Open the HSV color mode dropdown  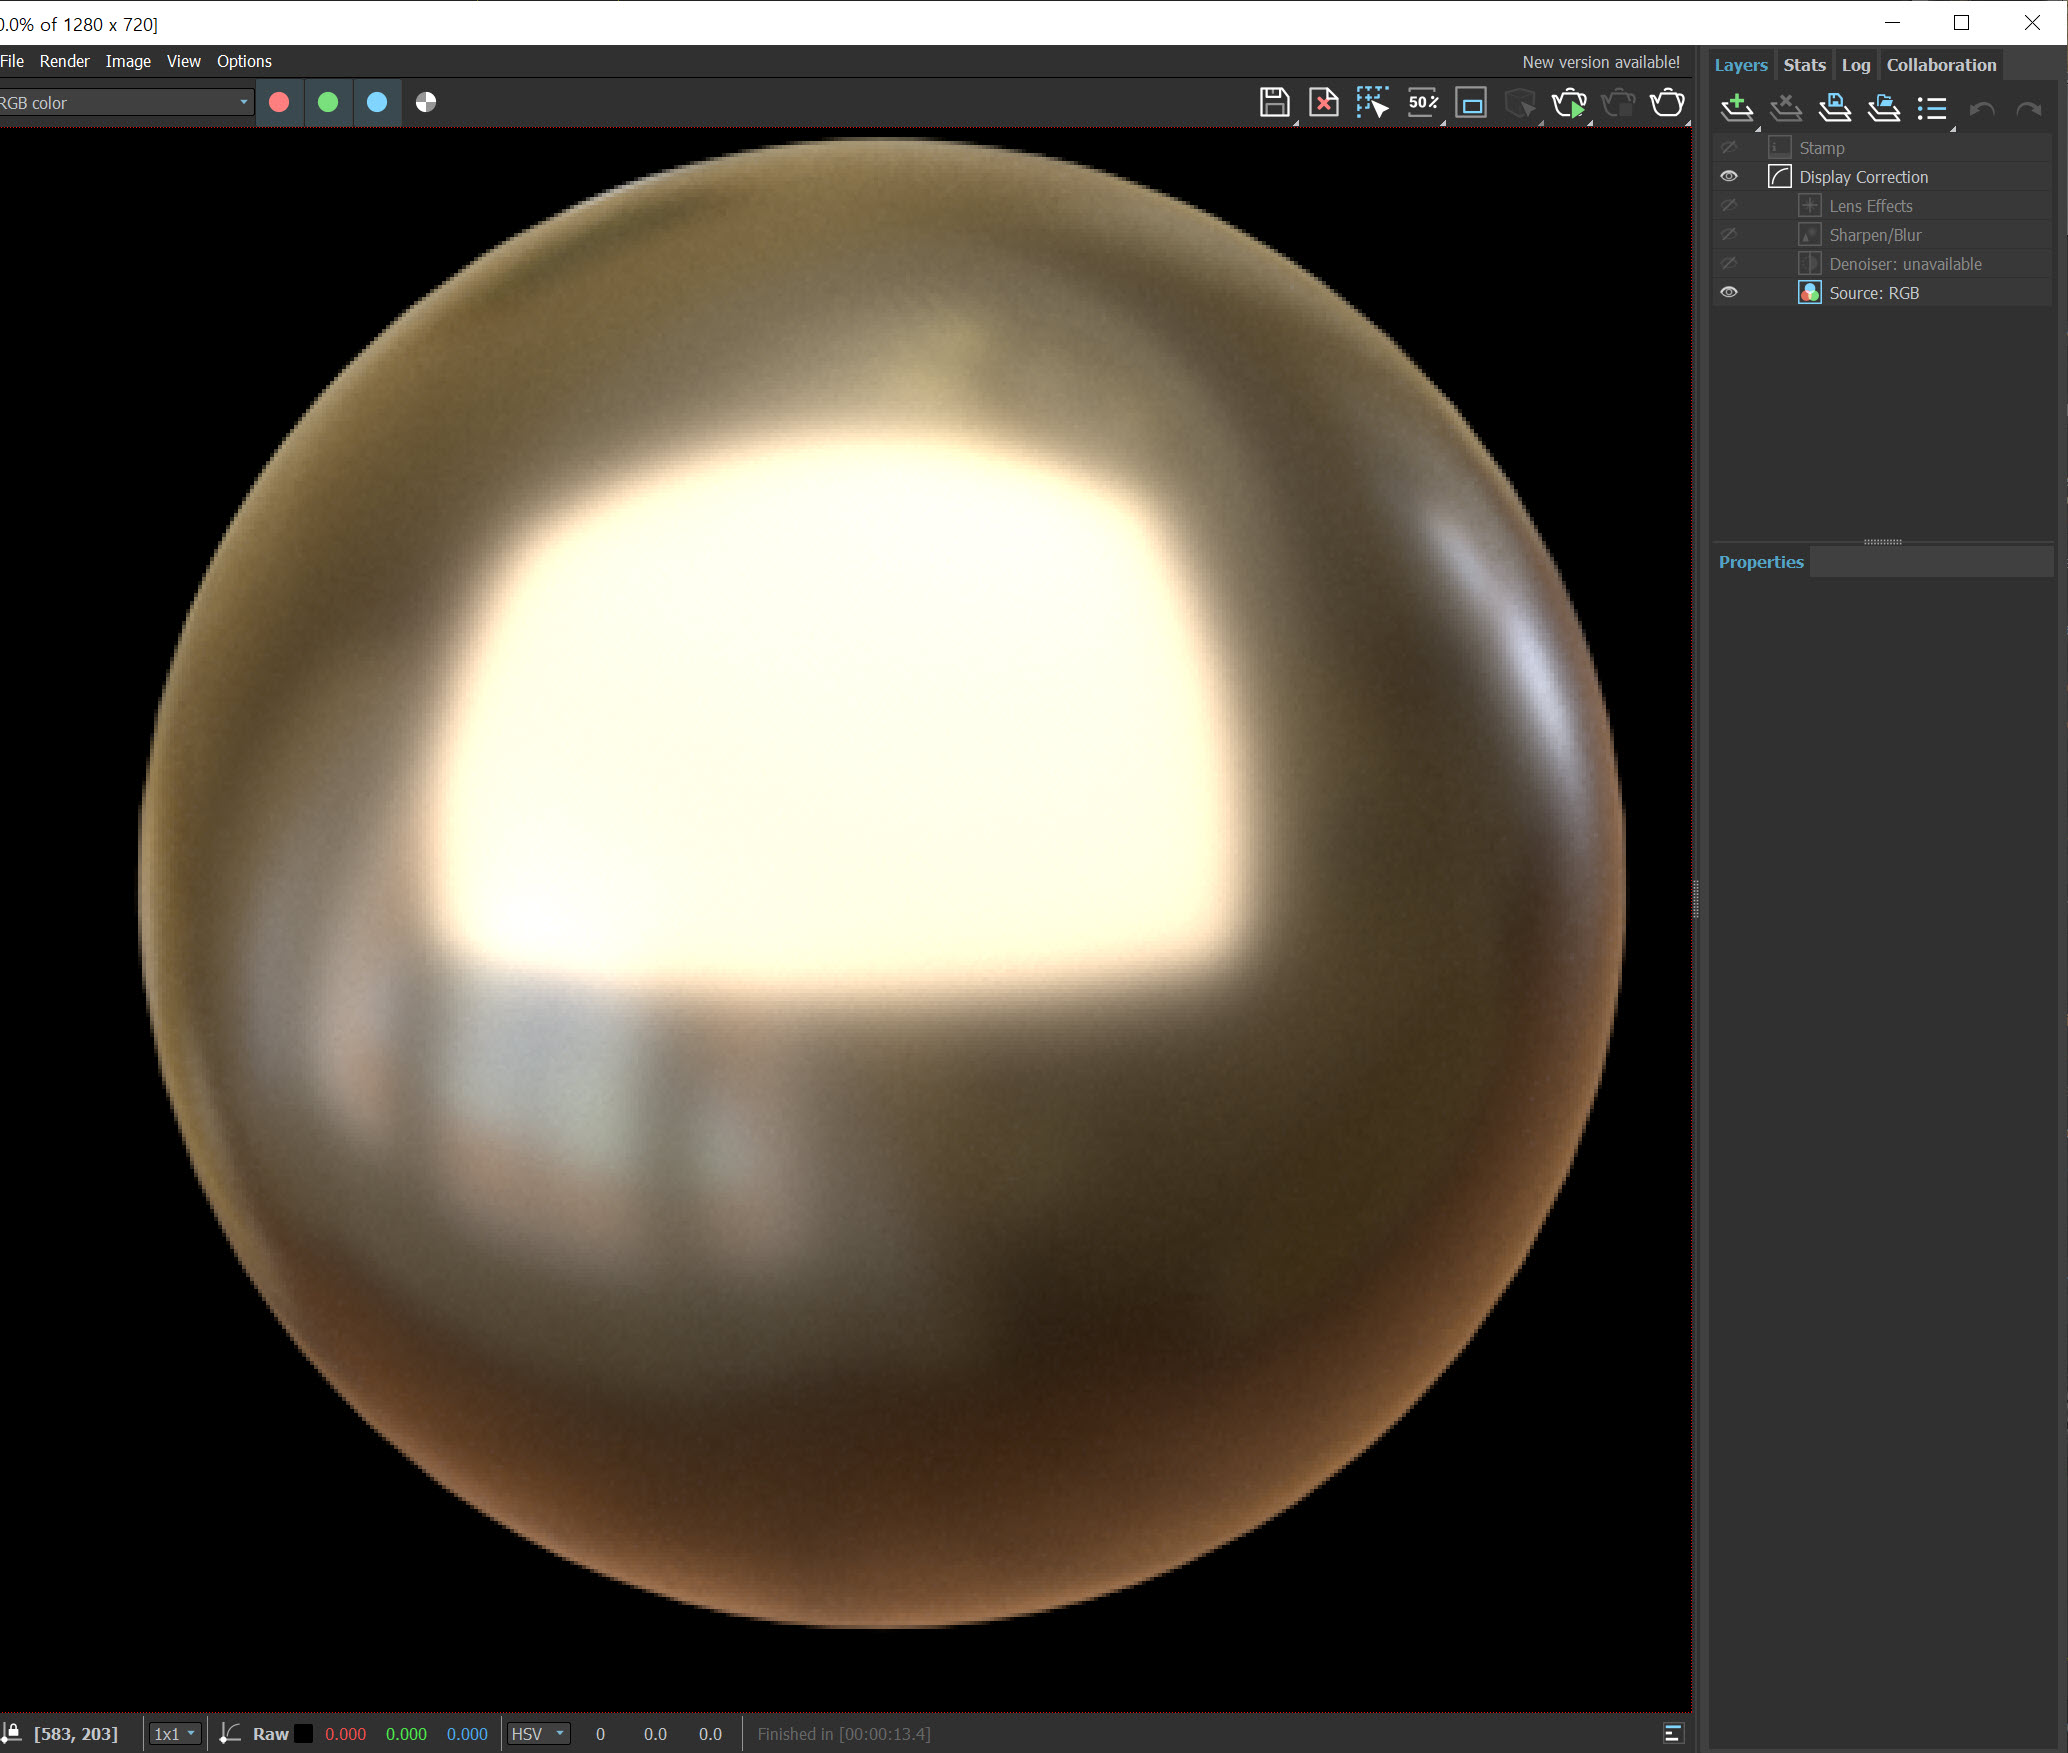pos(538,1734)
